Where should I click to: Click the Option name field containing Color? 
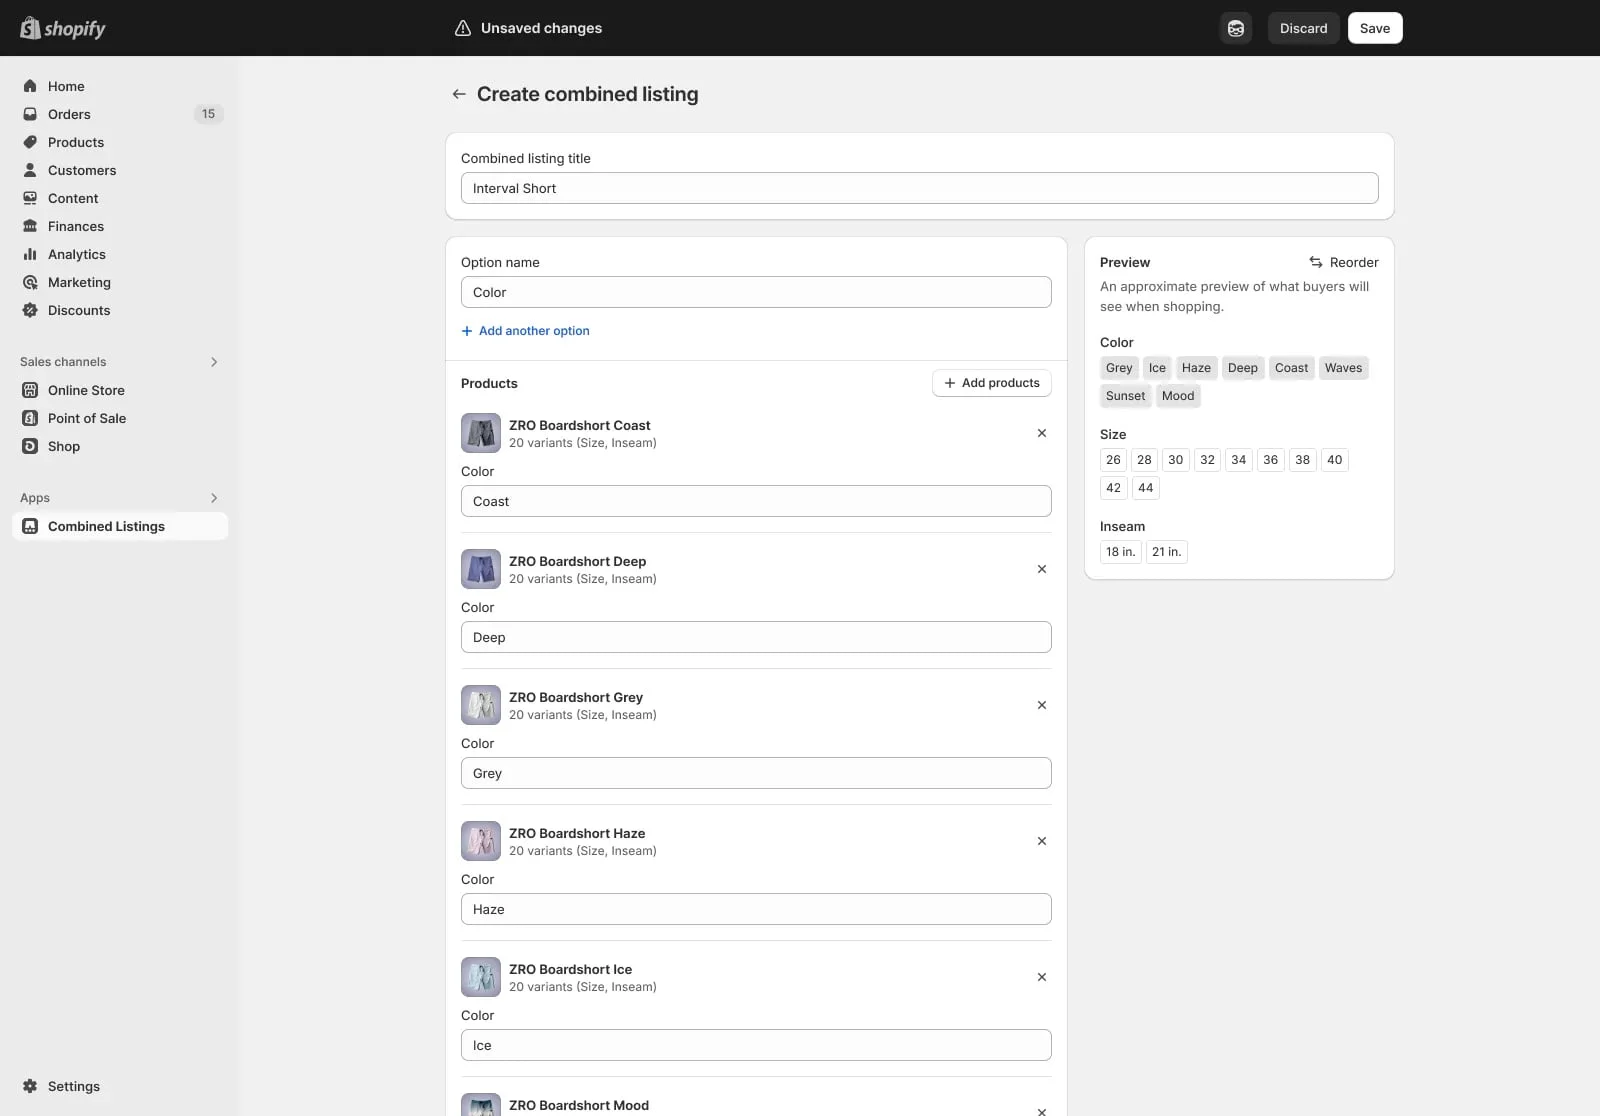point(756,292)
